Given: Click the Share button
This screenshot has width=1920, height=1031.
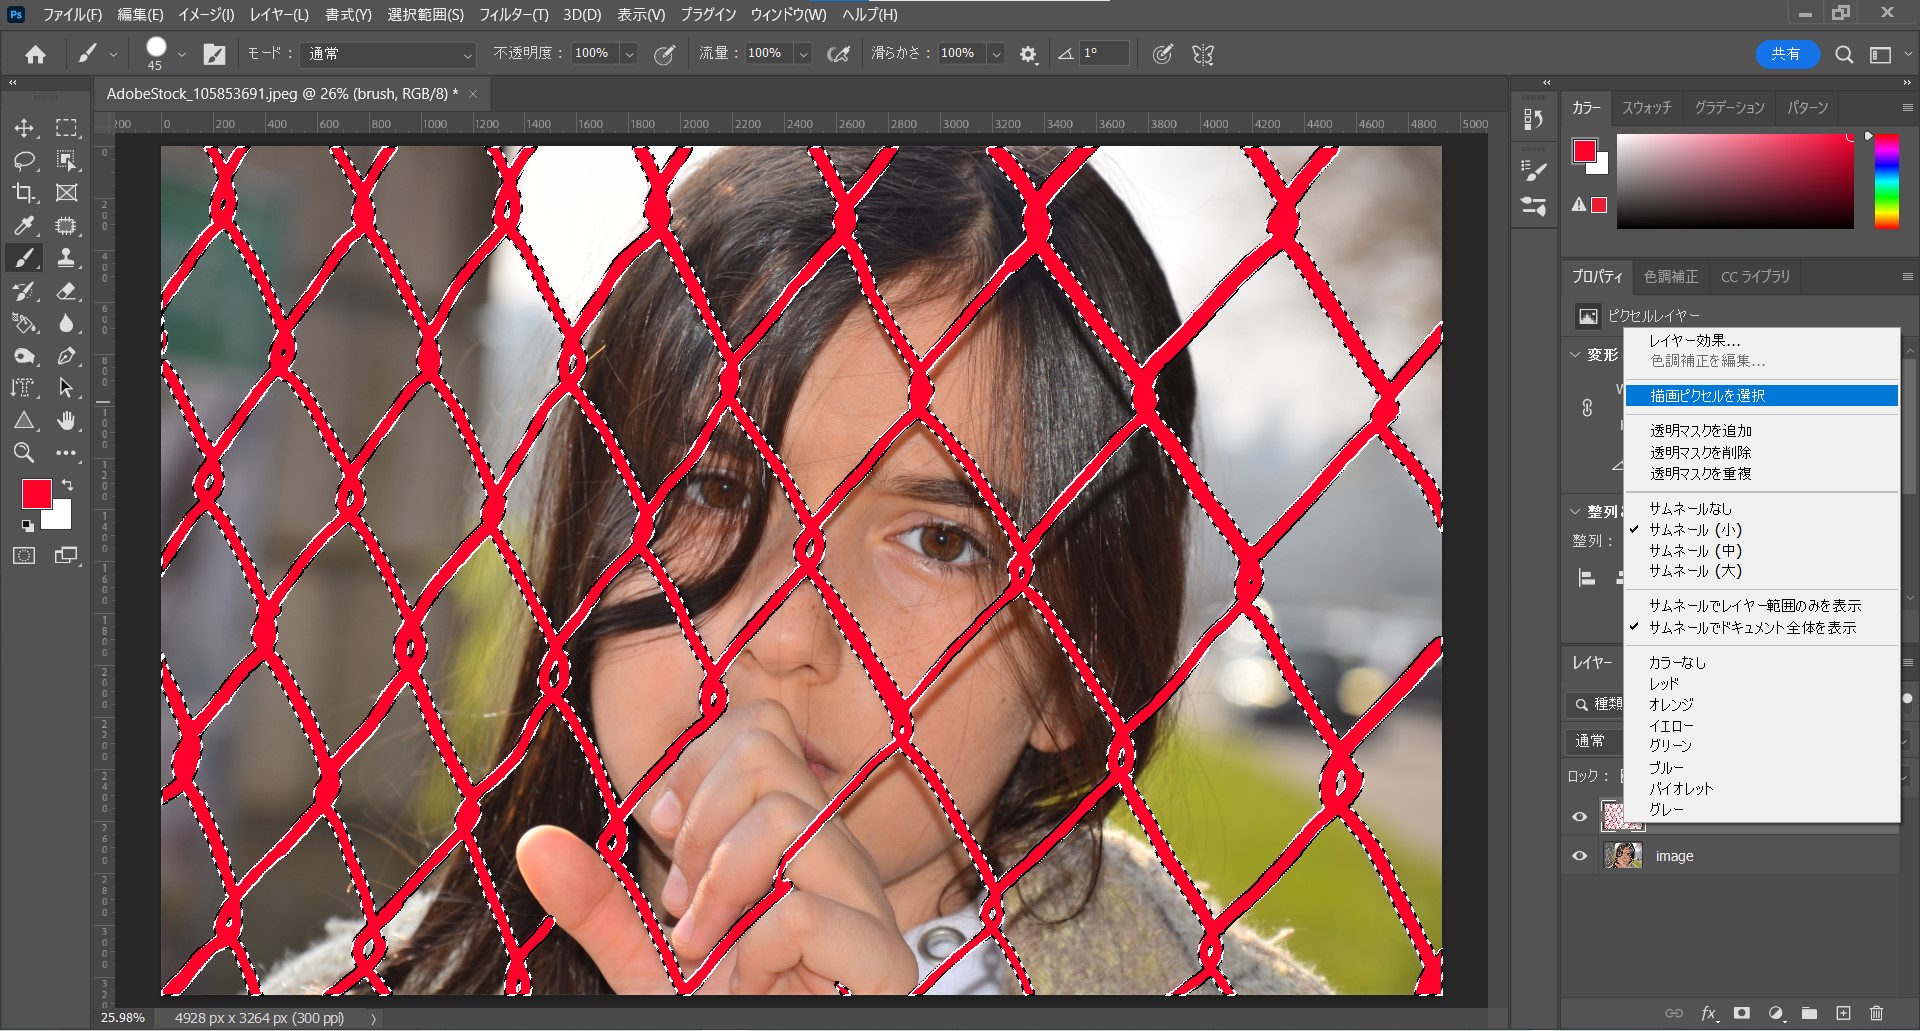Looking at the screenshot, I should [x=1786, y=54].
